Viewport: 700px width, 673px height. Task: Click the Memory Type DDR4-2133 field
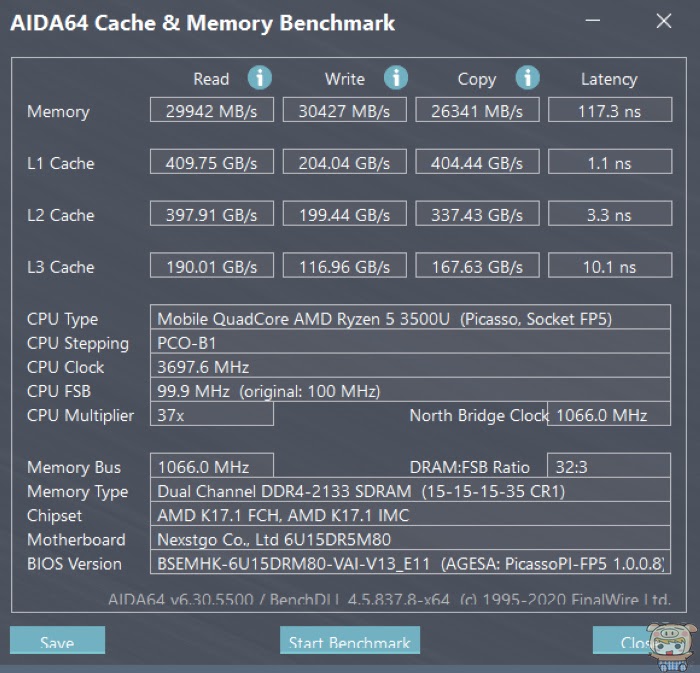click(x=410, y=490)
